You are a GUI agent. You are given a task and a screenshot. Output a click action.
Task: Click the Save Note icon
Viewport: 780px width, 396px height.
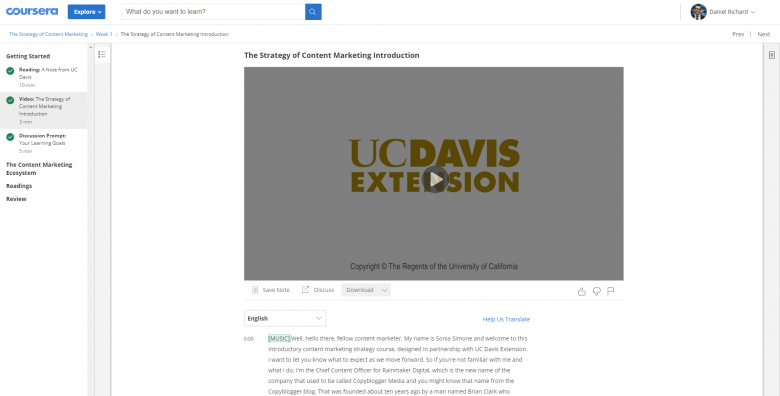pyautogui.click(x=255, y=290)
